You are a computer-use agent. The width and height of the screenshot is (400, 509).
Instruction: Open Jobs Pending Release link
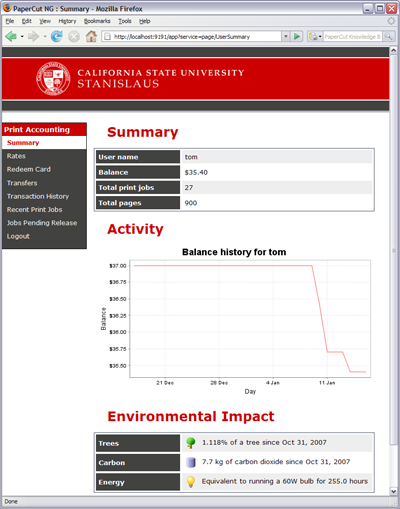42,223
